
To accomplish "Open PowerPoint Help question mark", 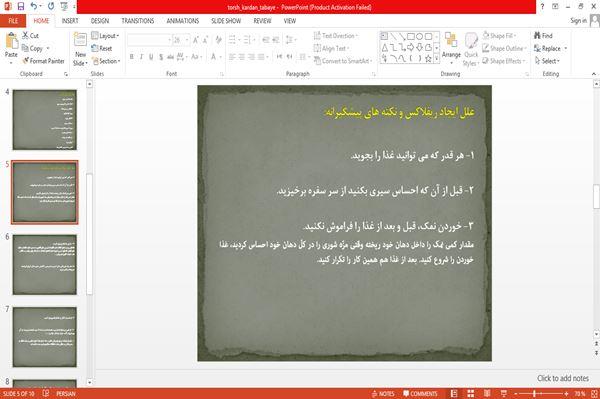I will 542,7.
